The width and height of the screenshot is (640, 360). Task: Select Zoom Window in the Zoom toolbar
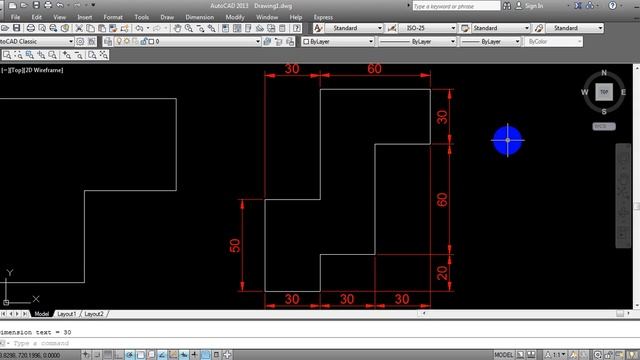pos(7,55)
